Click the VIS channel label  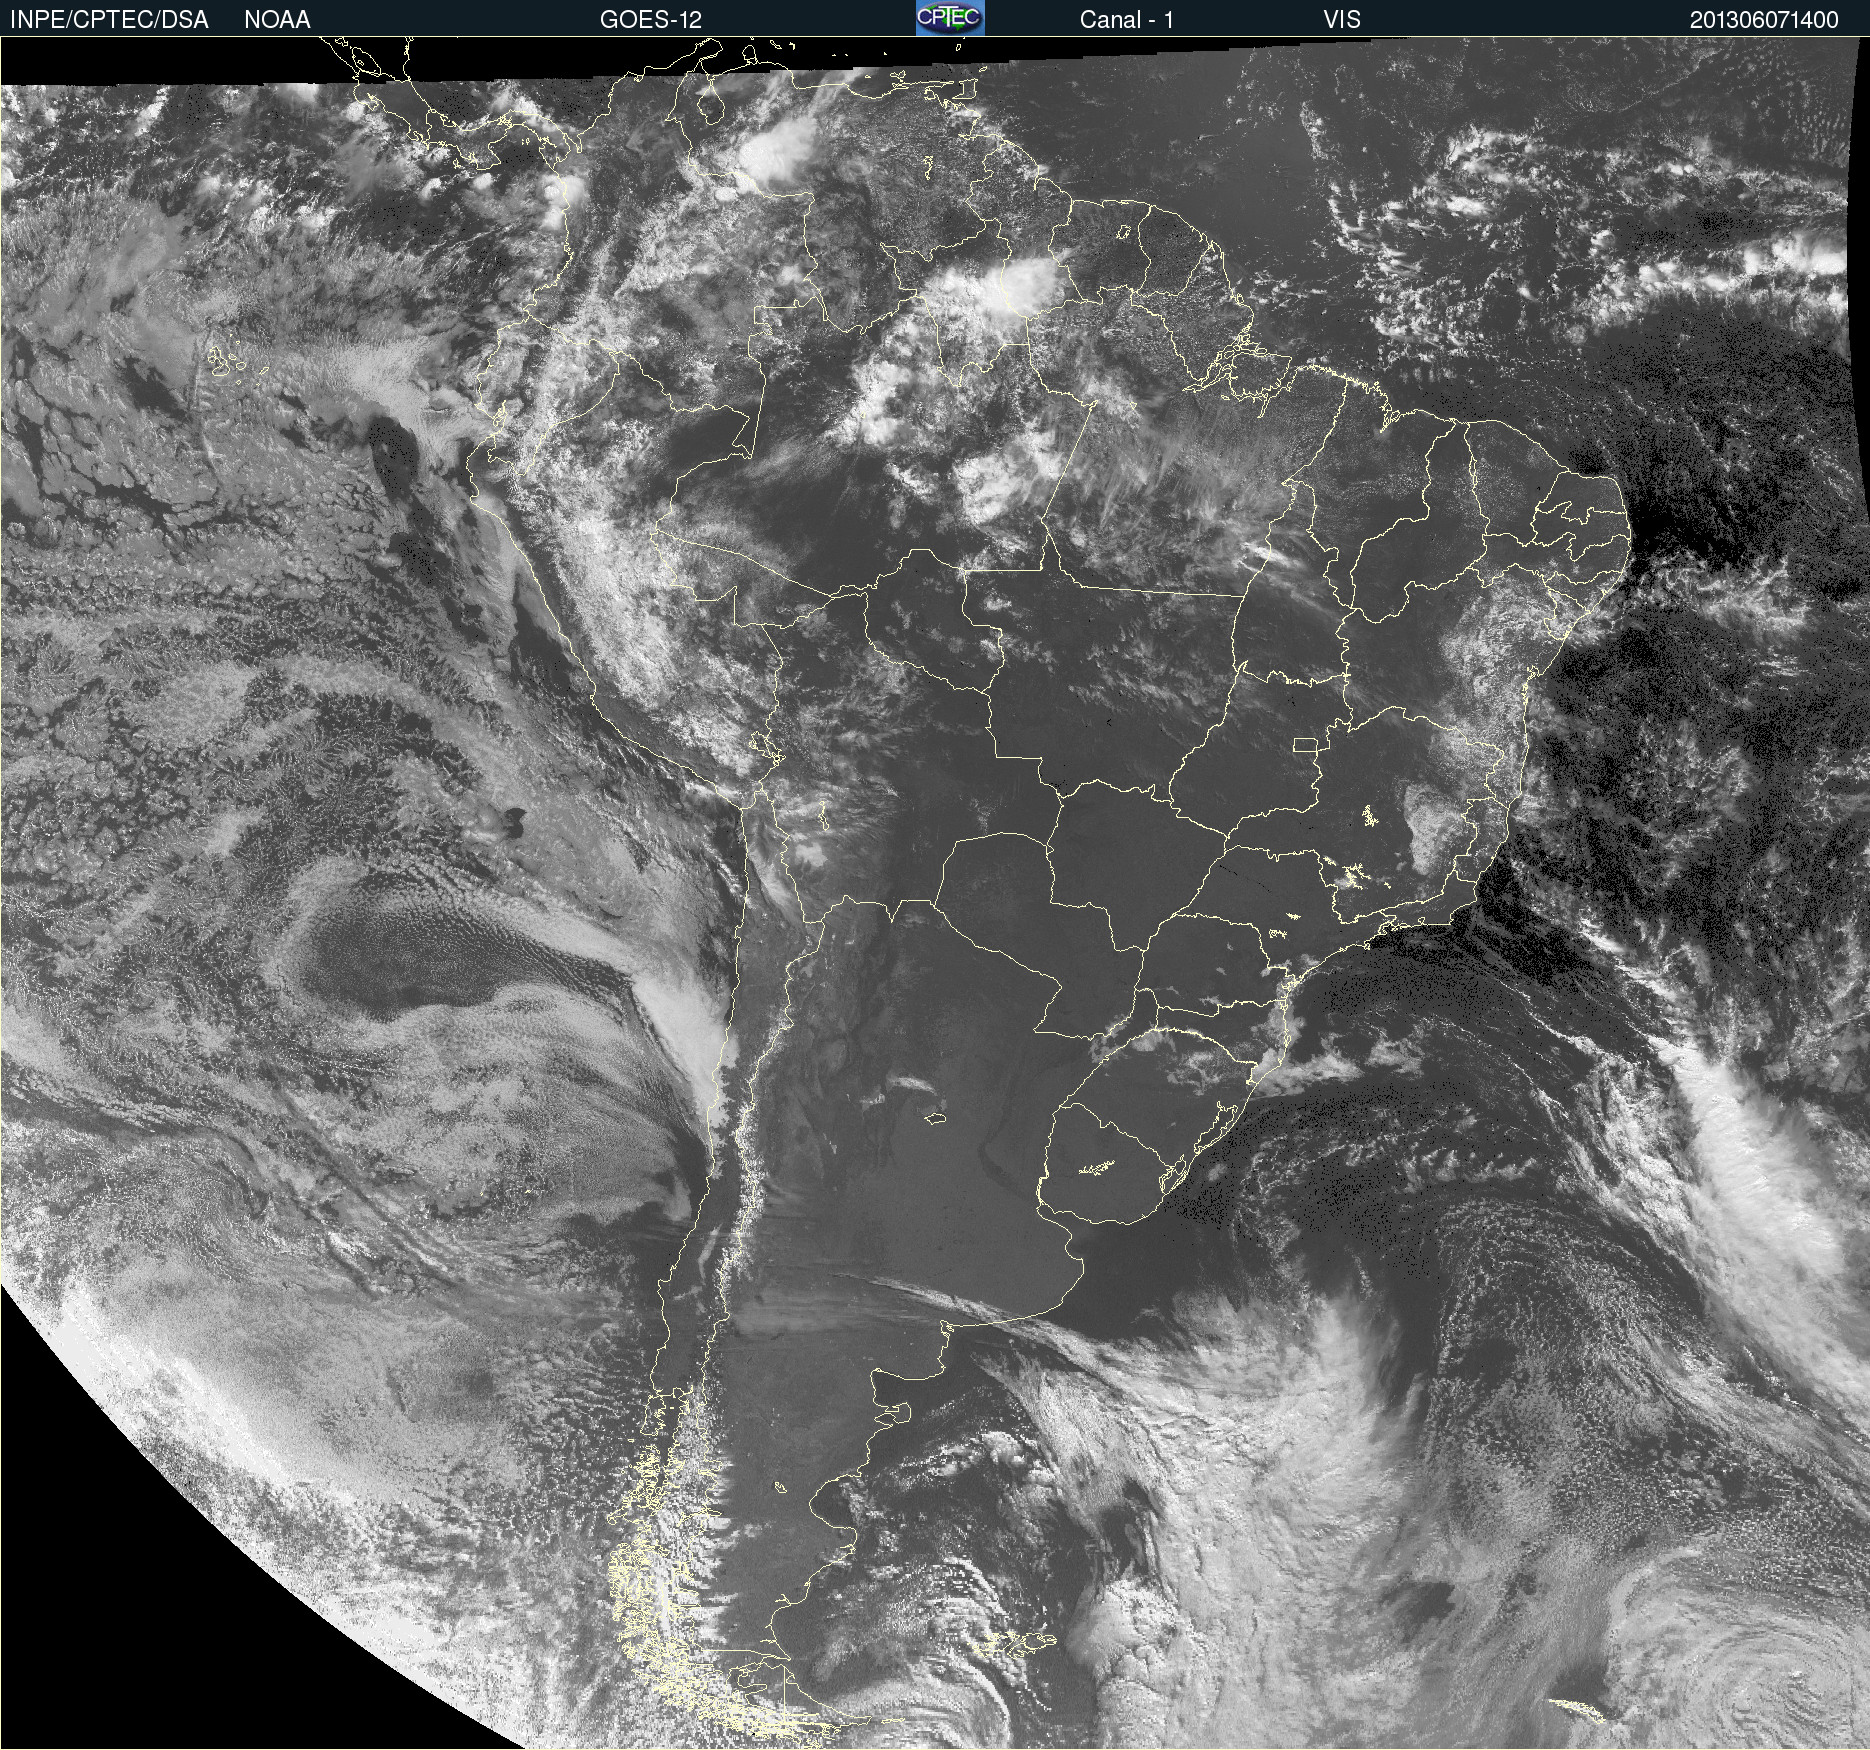[1342, 20]
